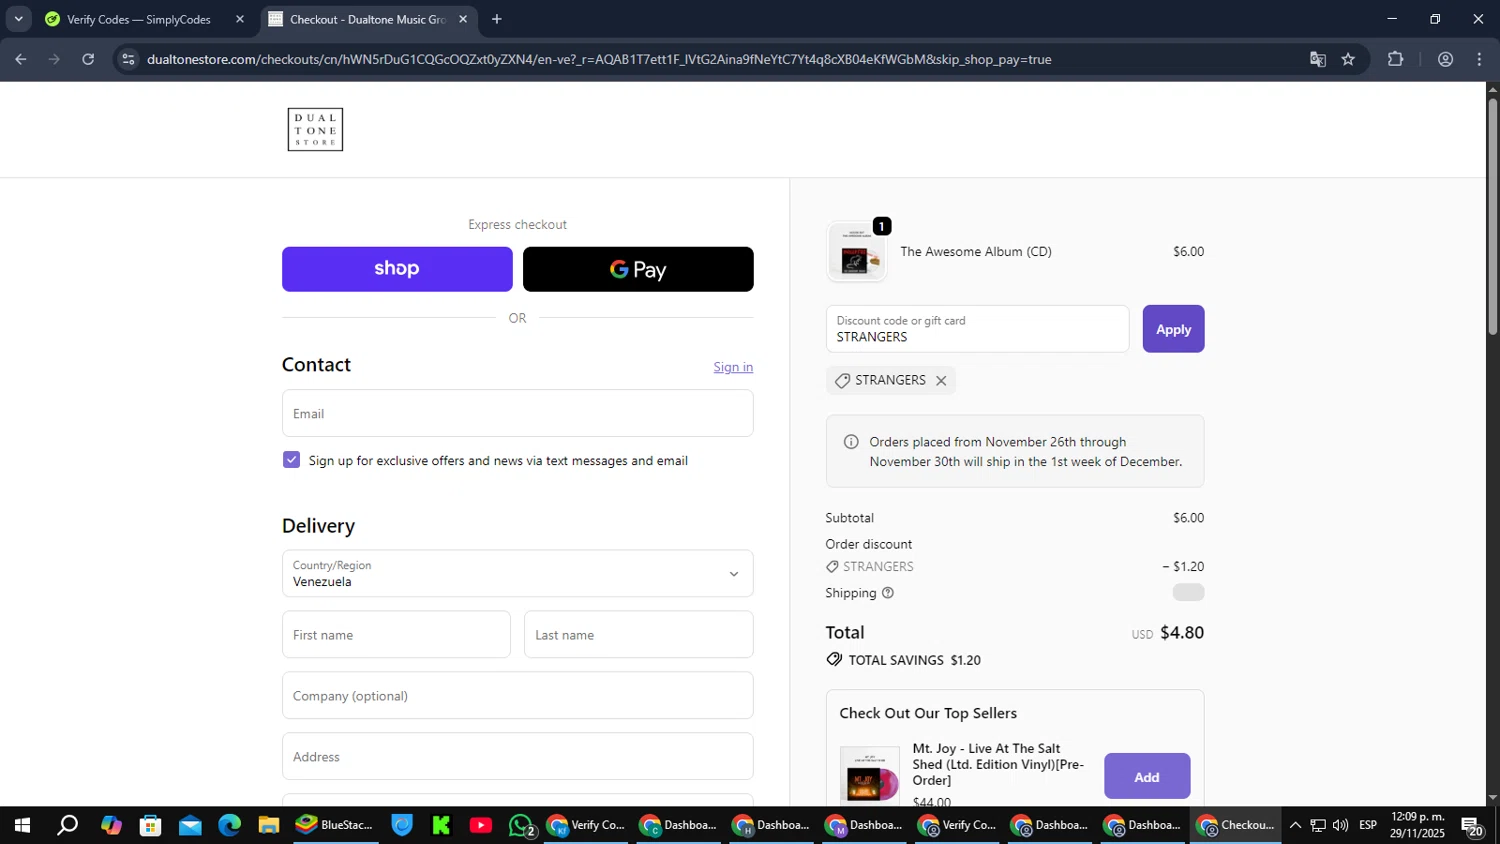
Task: Open Microsoft Store from the taskbar
Action: [151, 825]
